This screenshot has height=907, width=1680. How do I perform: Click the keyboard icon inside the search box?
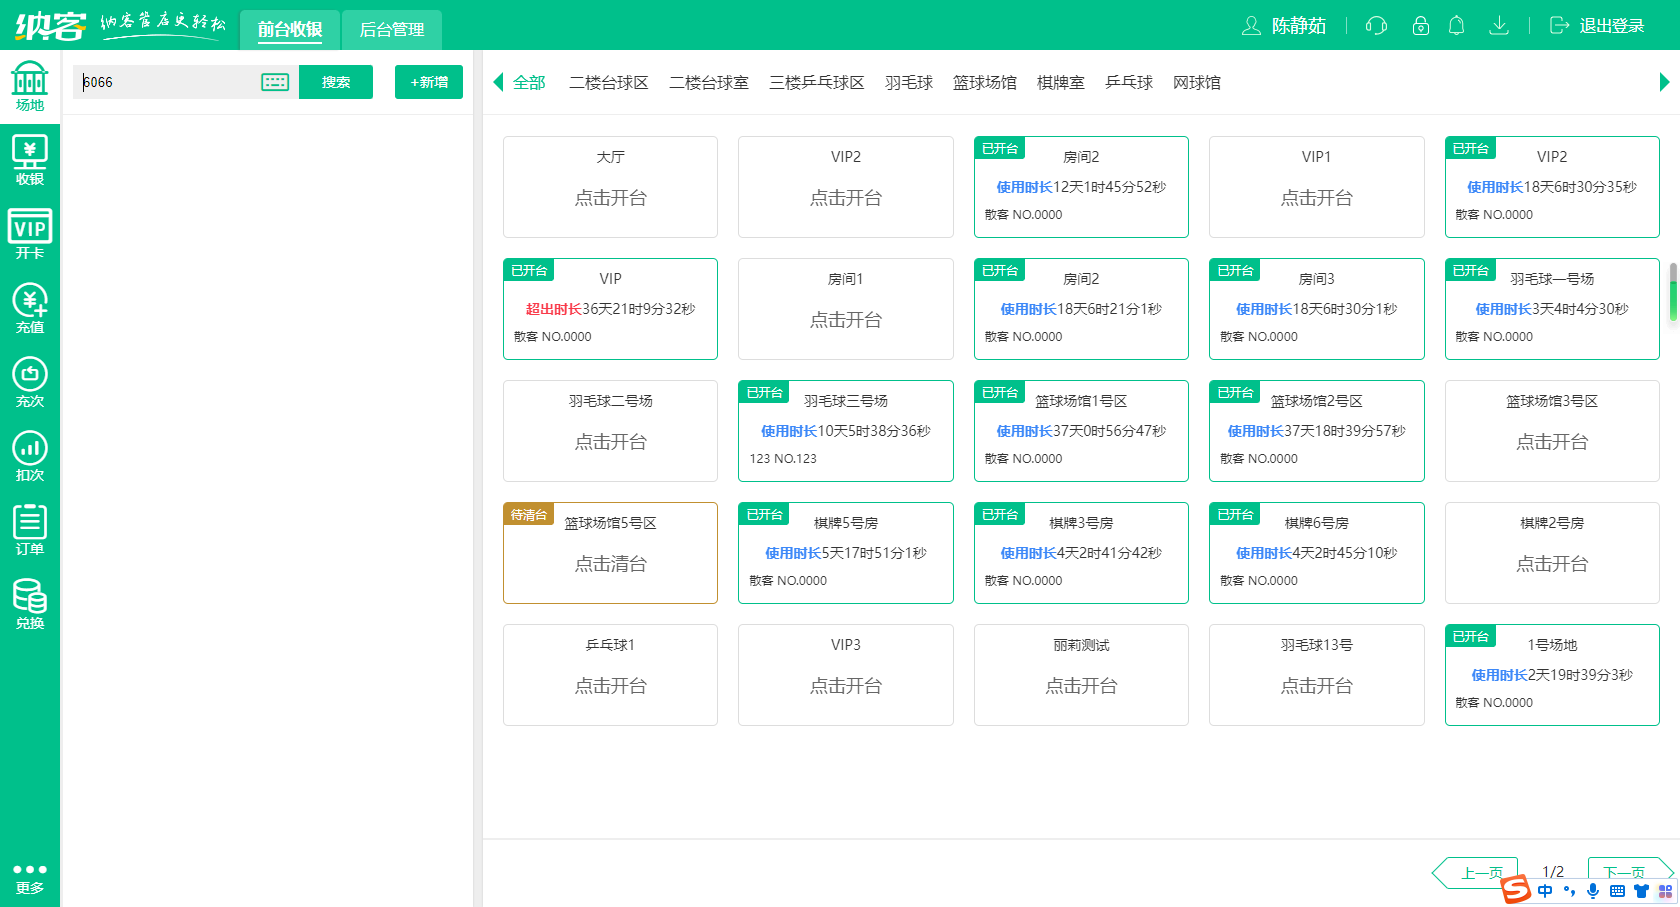274,82
